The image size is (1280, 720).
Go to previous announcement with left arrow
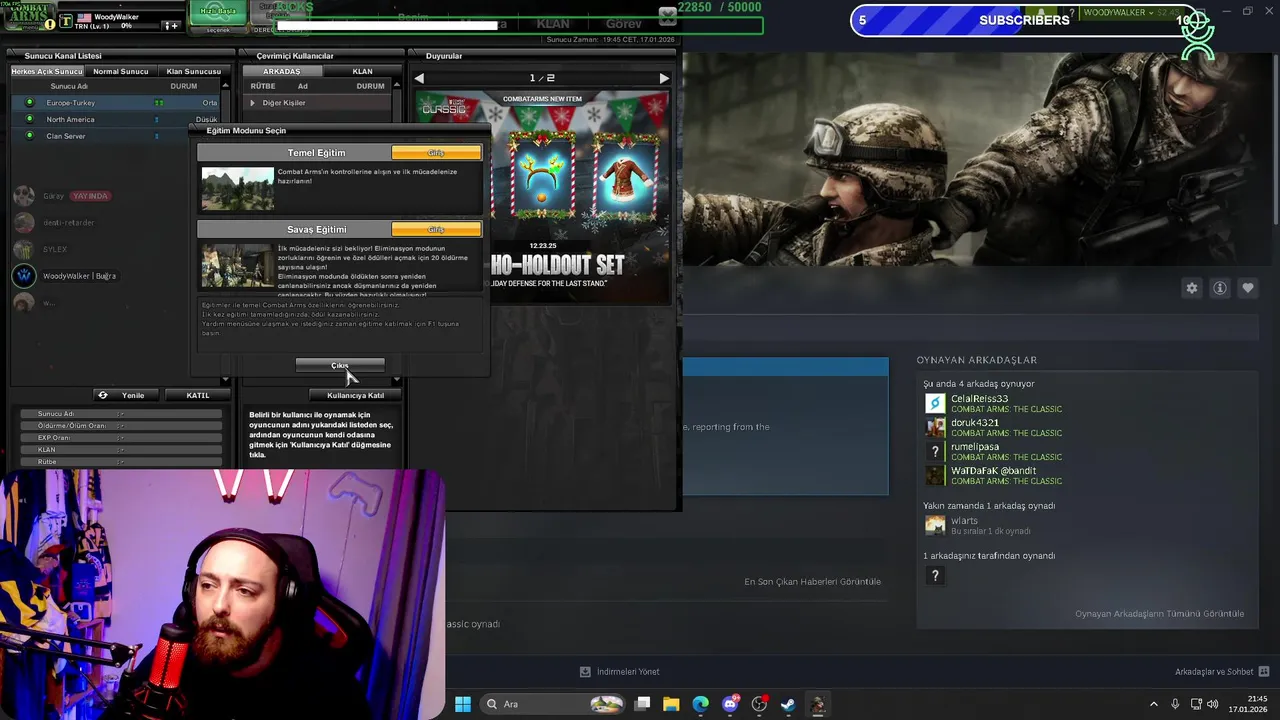419,78
